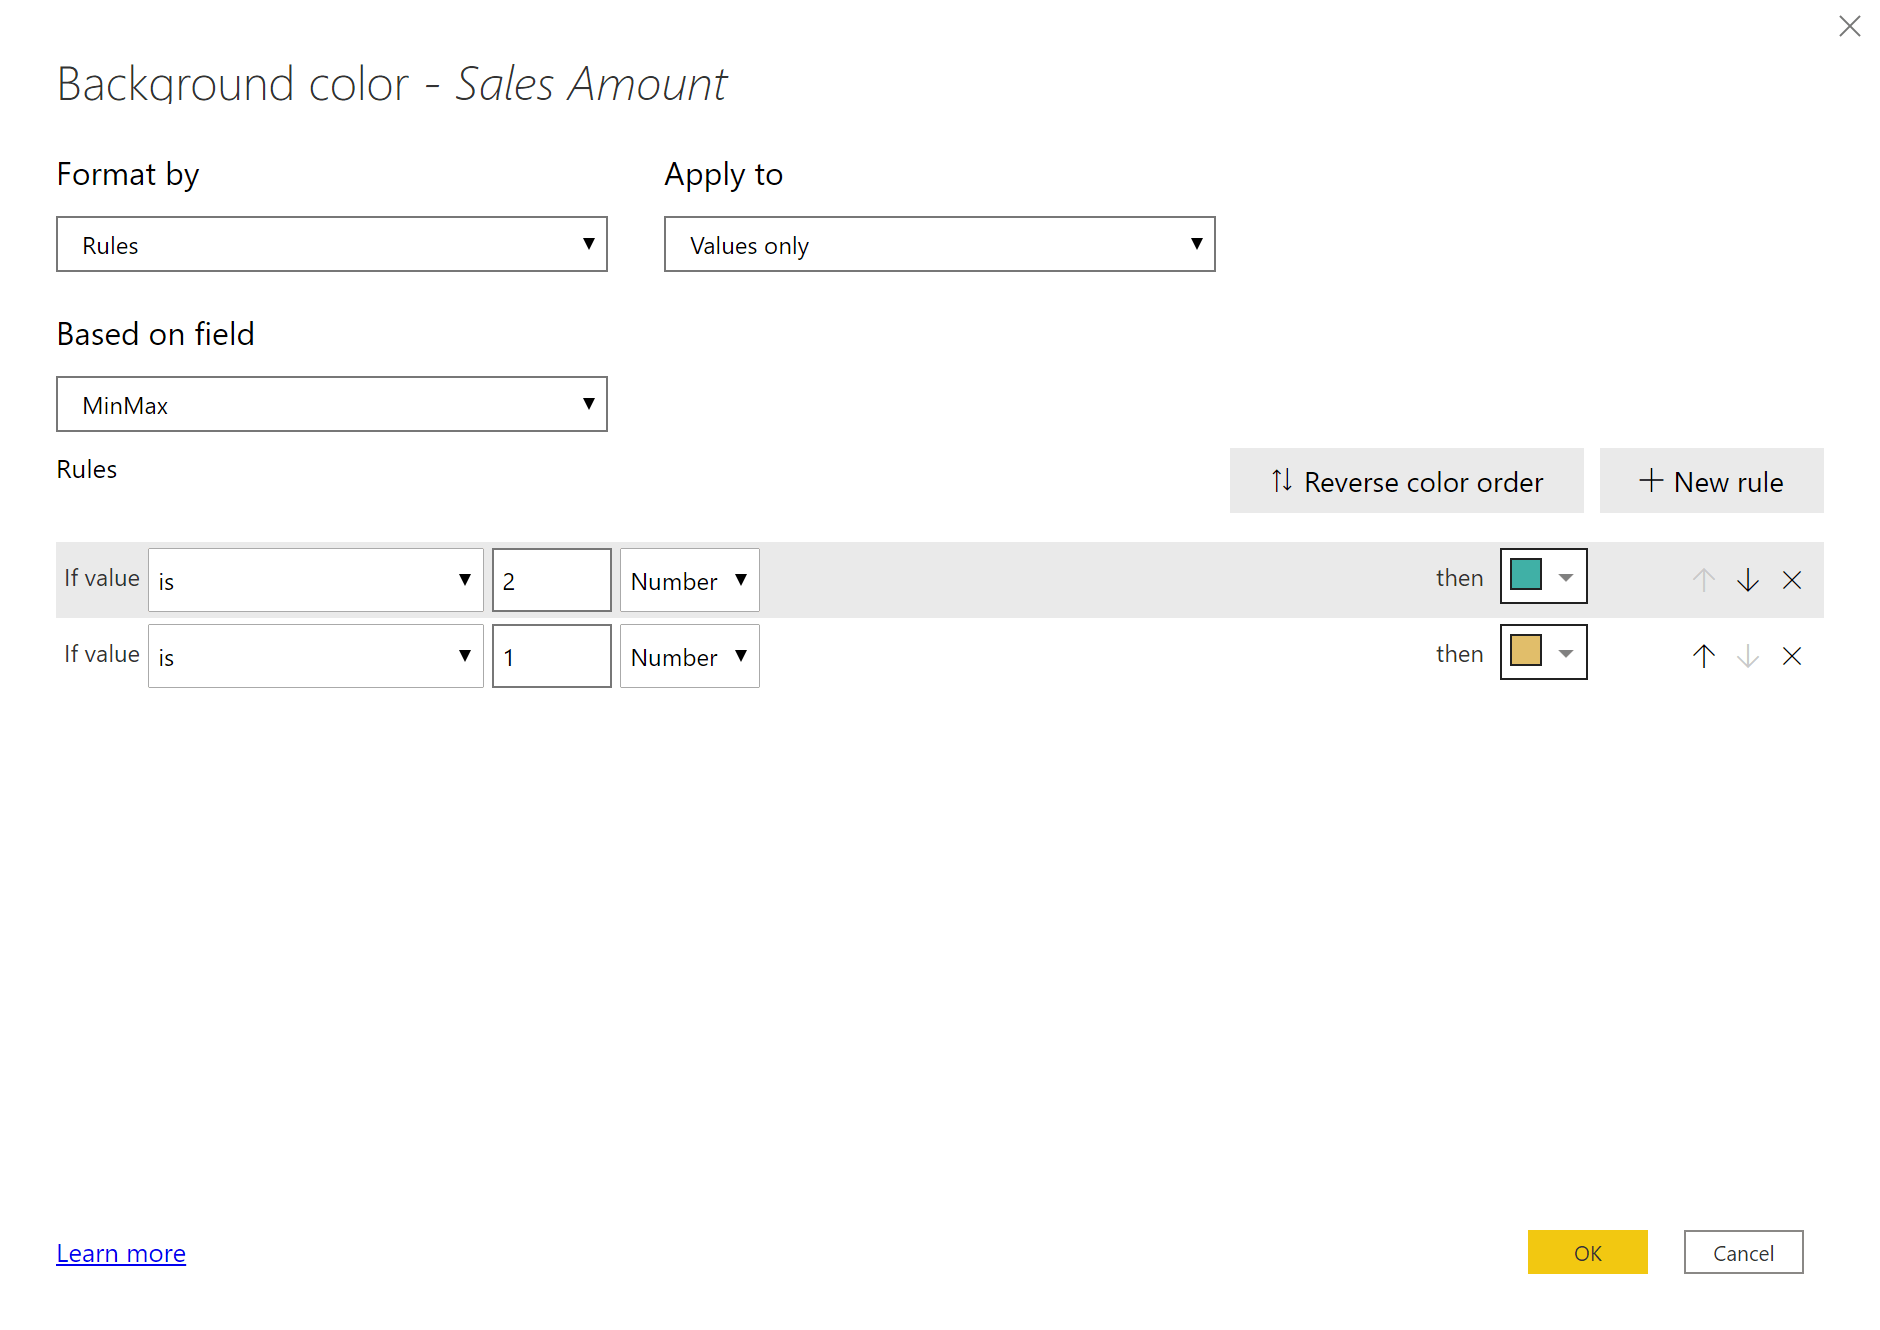Delete the rule with value 2
This screenshot has height=1330, width=1880.
click(x=1791, y=580)
